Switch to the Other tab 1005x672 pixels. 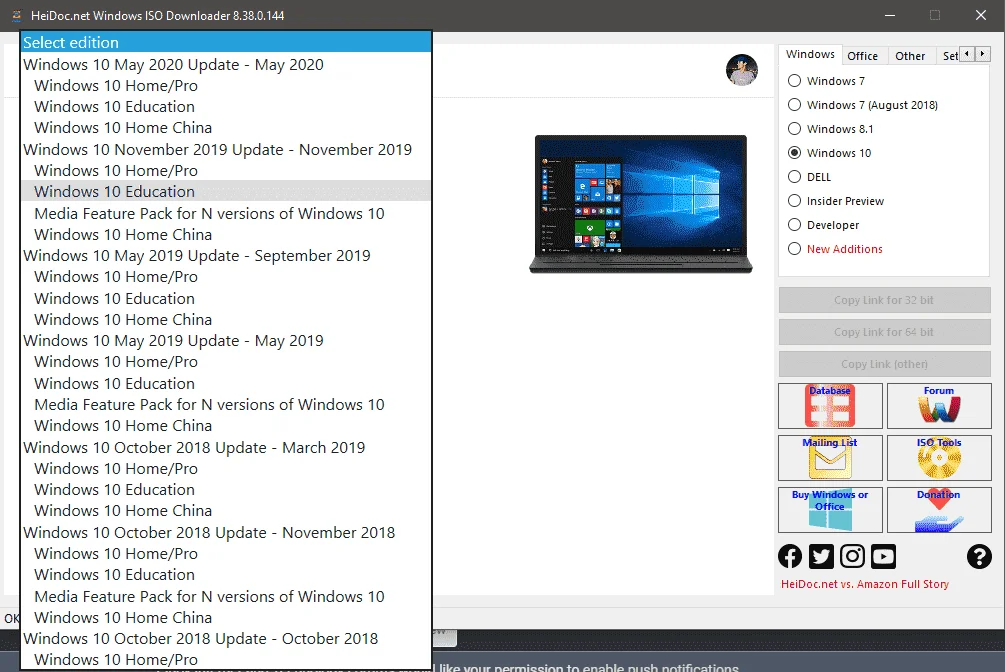pyautogui.click(x=910, y=56)
